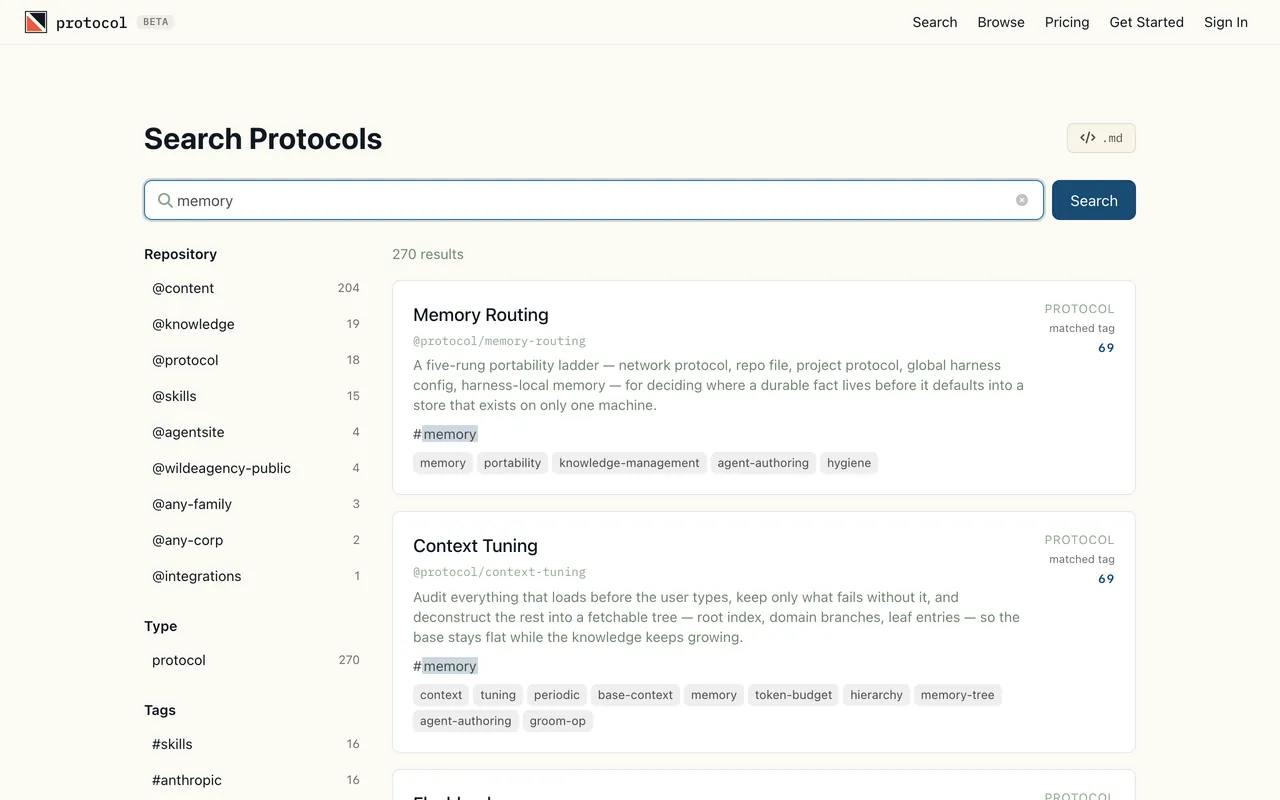The width and height of the screenshot is (1280, 800).
Task: Go to Pricing page
Action: point(1067,22)
